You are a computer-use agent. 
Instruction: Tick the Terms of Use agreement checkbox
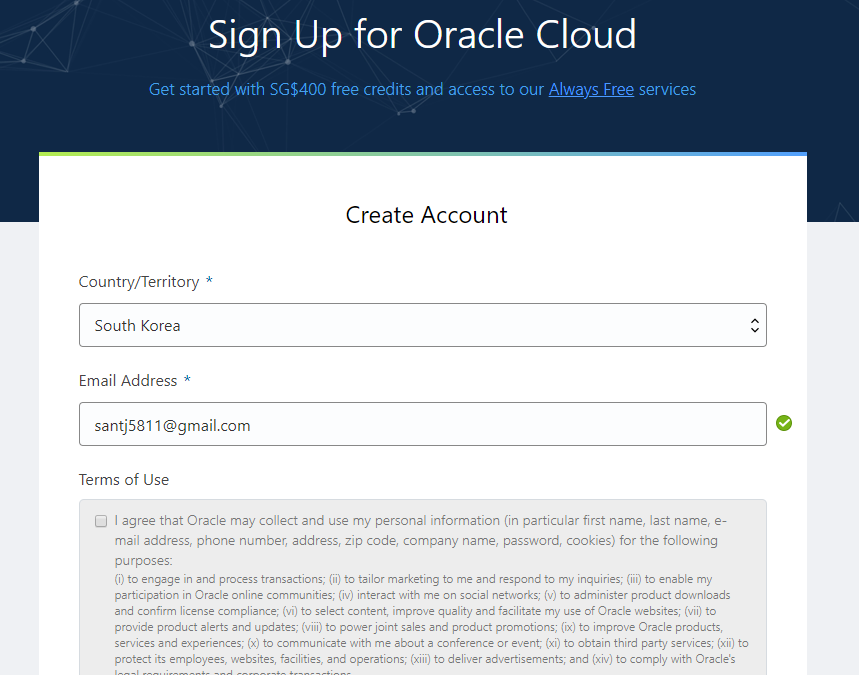pos(101,521)
